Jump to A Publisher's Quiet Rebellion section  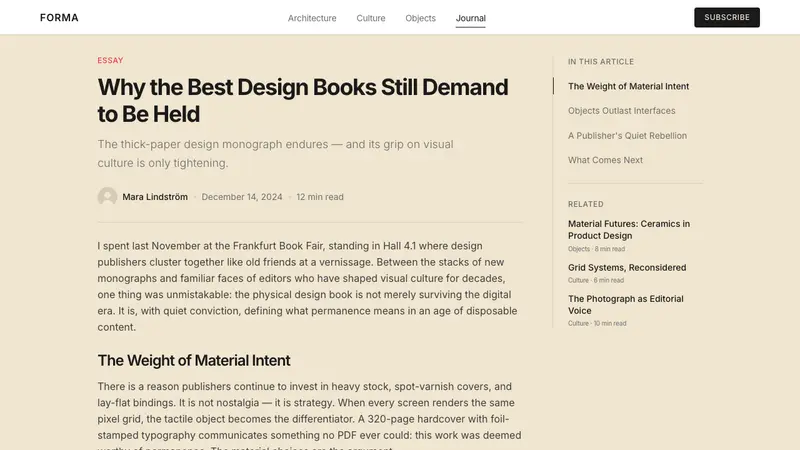pos(627,136)
